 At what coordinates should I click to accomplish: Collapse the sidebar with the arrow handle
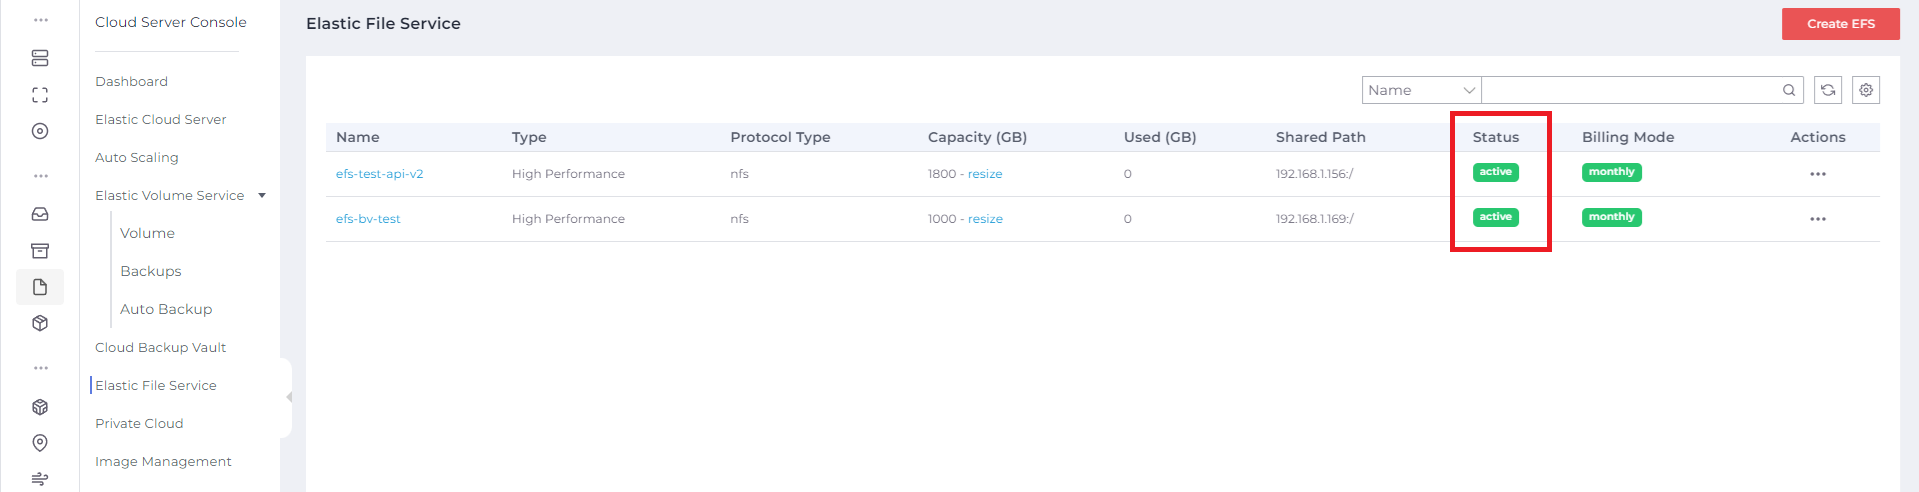point(288,397)
